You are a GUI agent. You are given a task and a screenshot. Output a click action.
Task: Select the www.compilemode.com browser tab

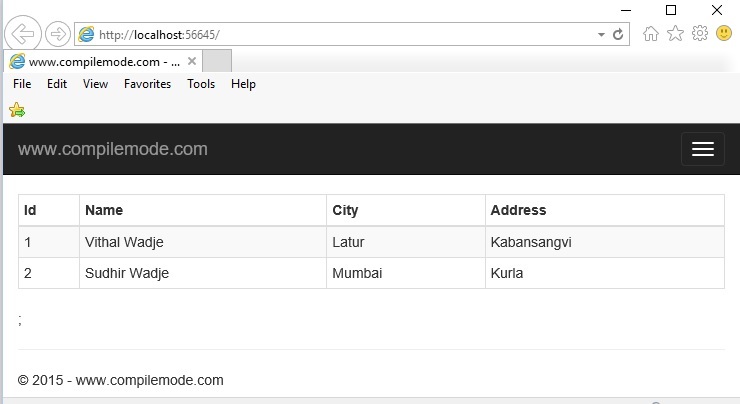point(95,61)
